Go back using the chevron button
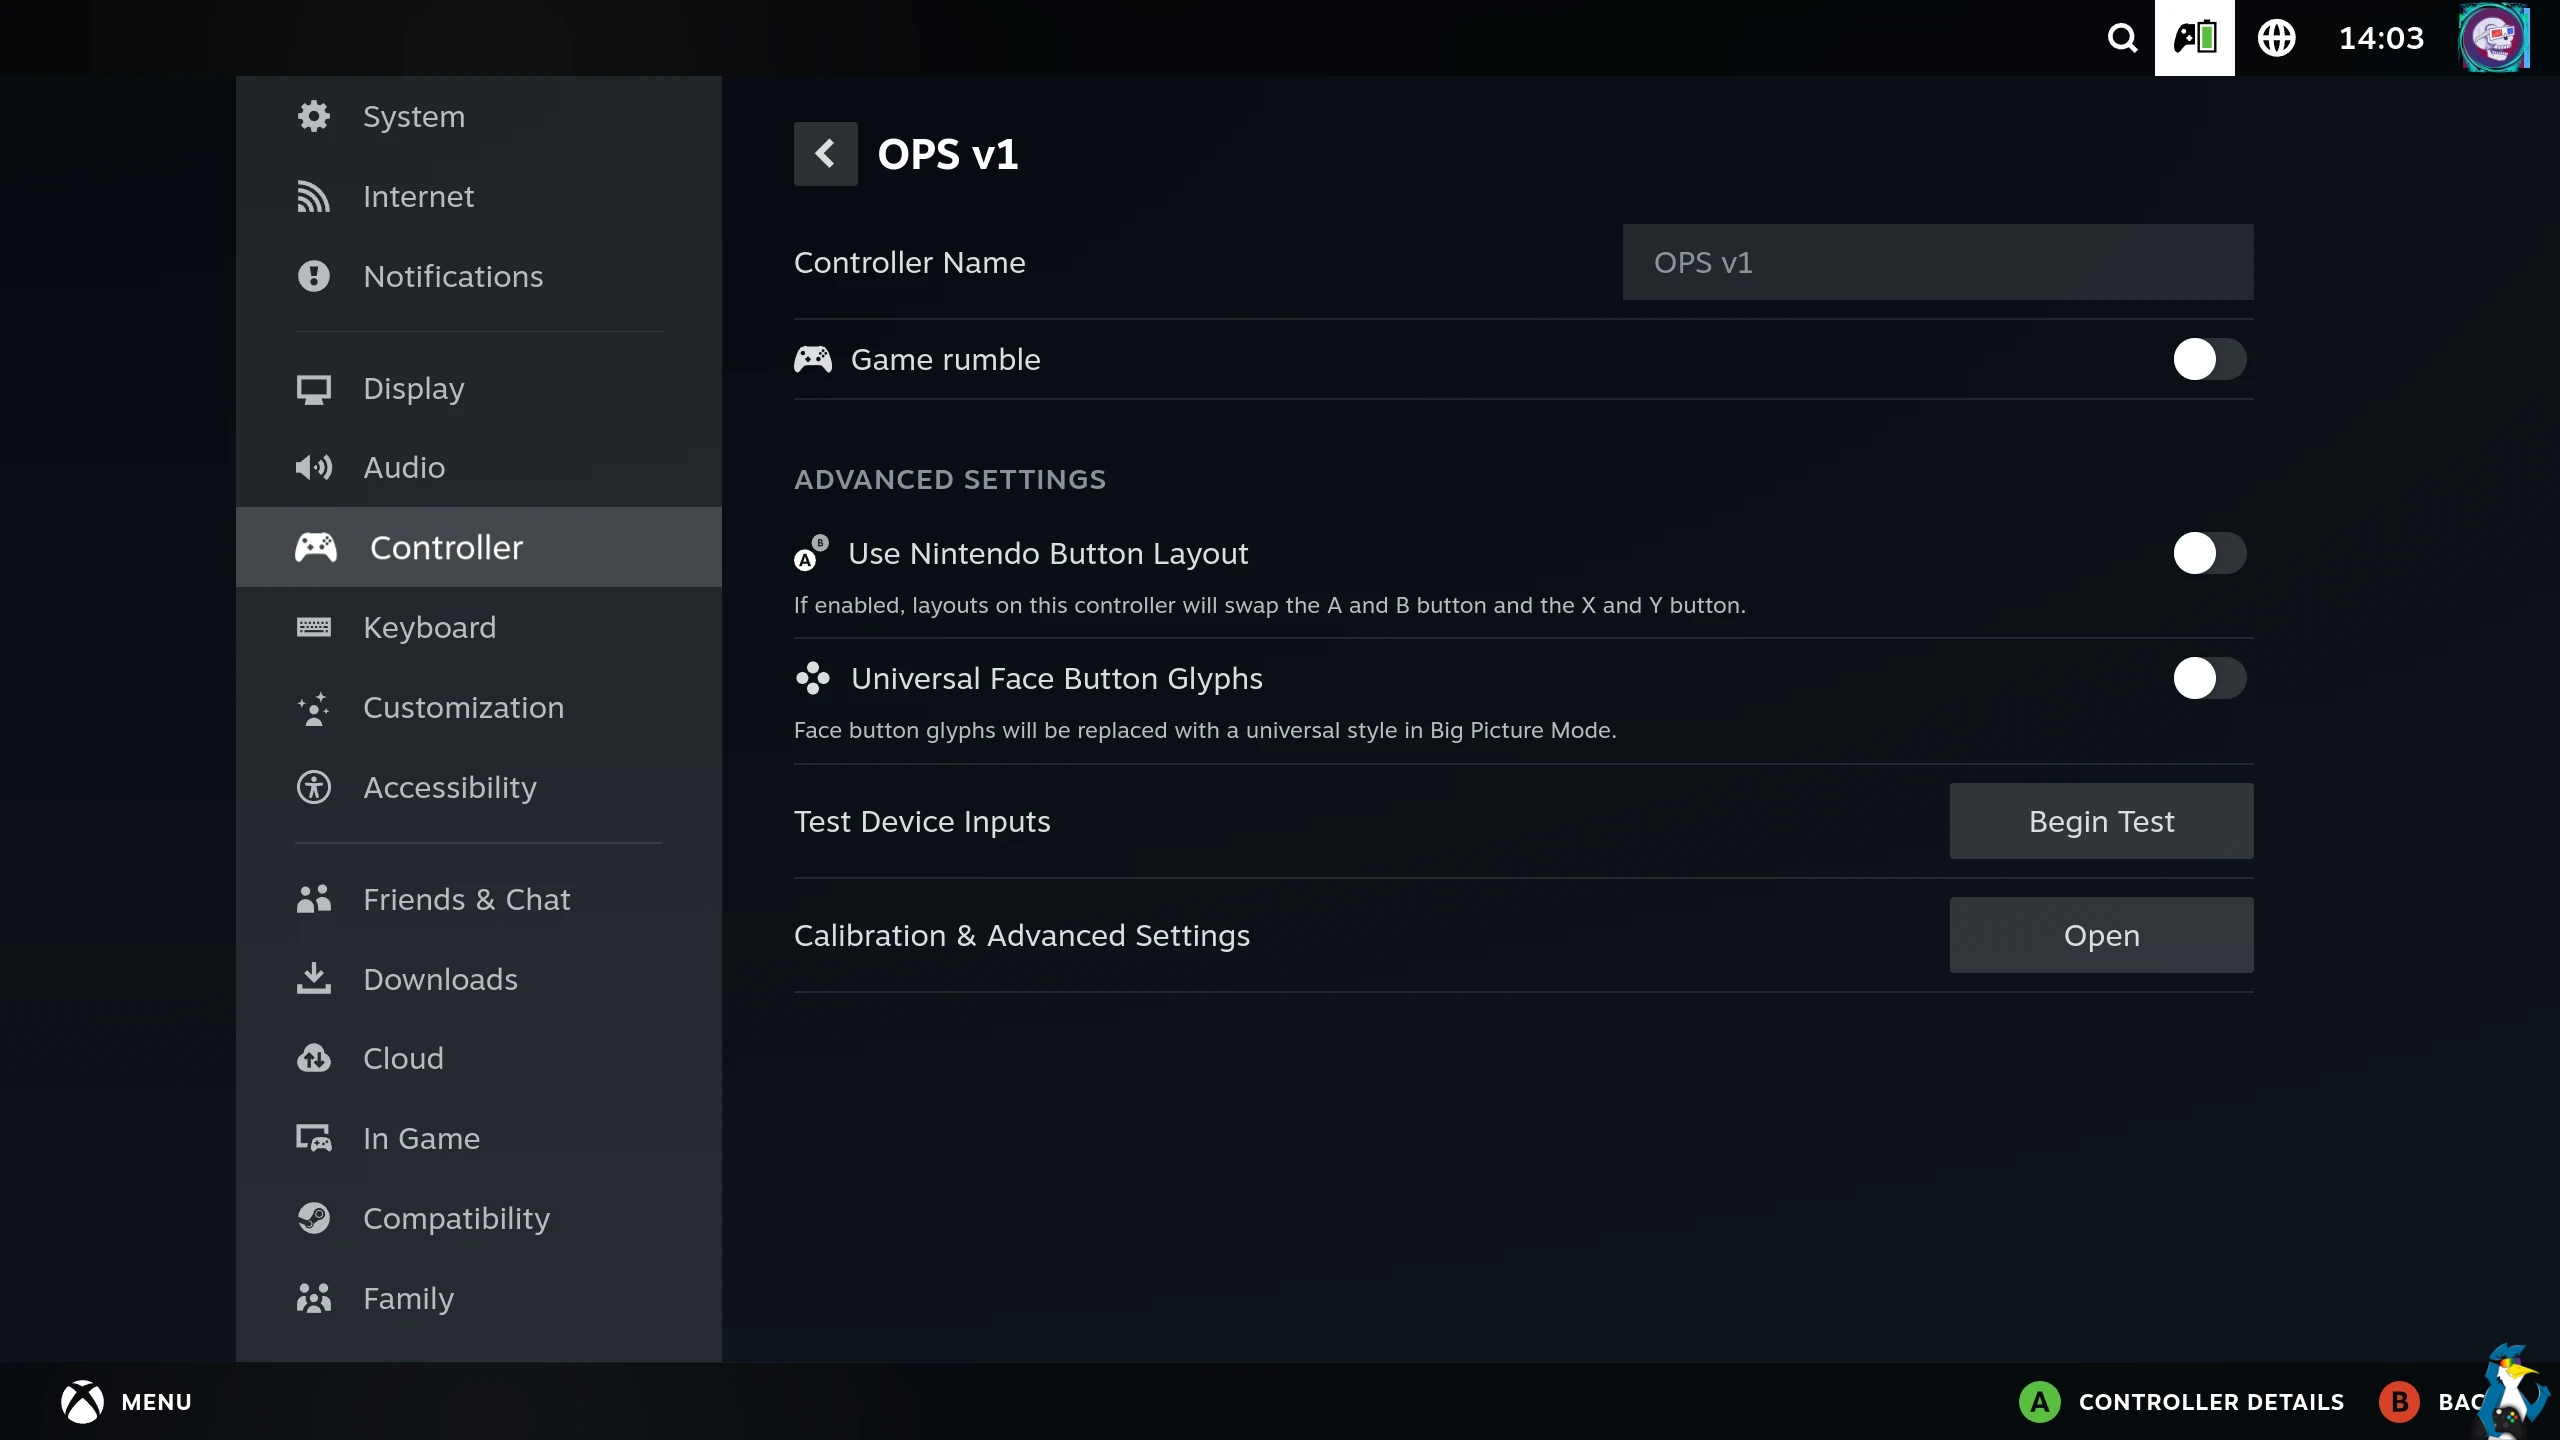 point(825,154)
